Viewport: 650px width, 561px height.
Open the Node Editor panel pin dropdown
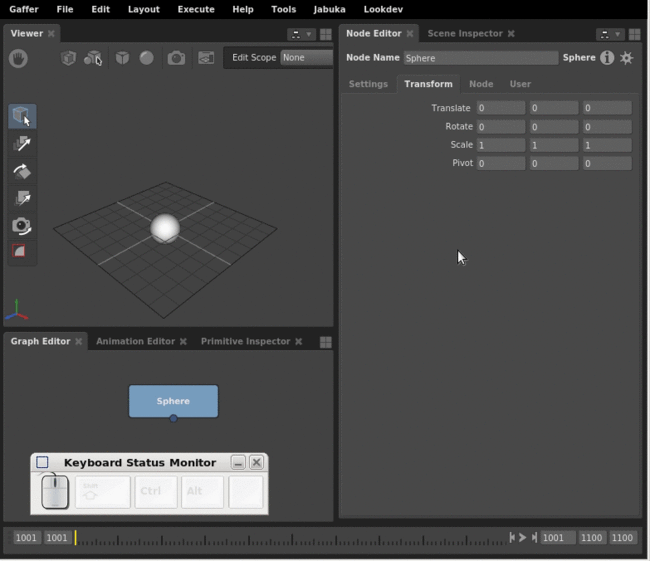point(610,34)
